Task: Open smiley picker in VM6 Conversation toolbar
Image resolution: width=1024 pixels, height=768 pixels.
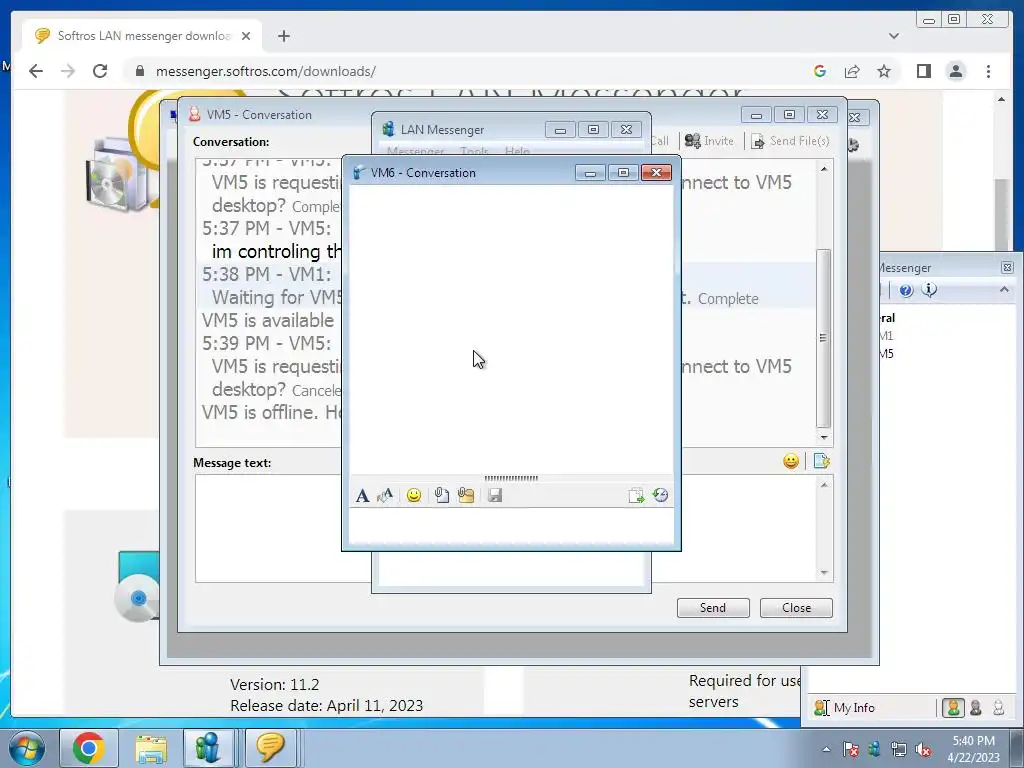Action: [413, 496]
